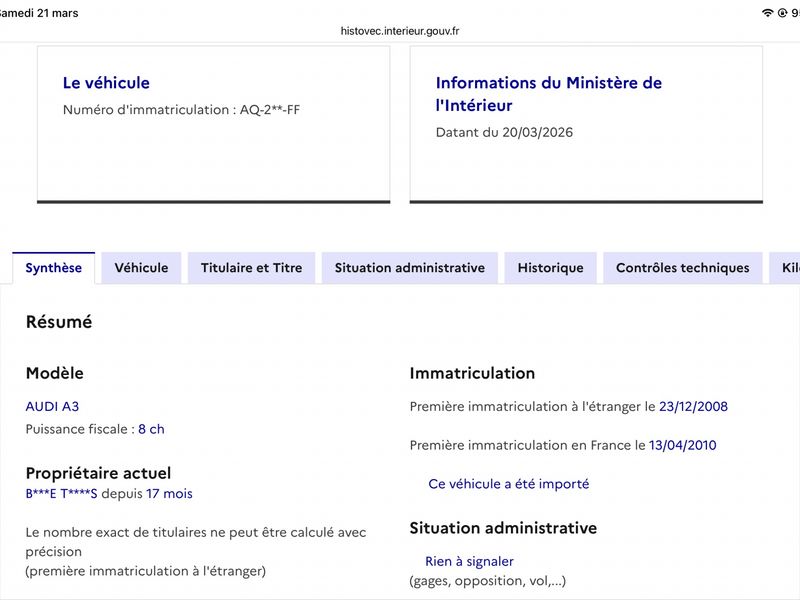Click the Situation administrative section heading
The image size is (800, 600).
[x=503, y=528]
